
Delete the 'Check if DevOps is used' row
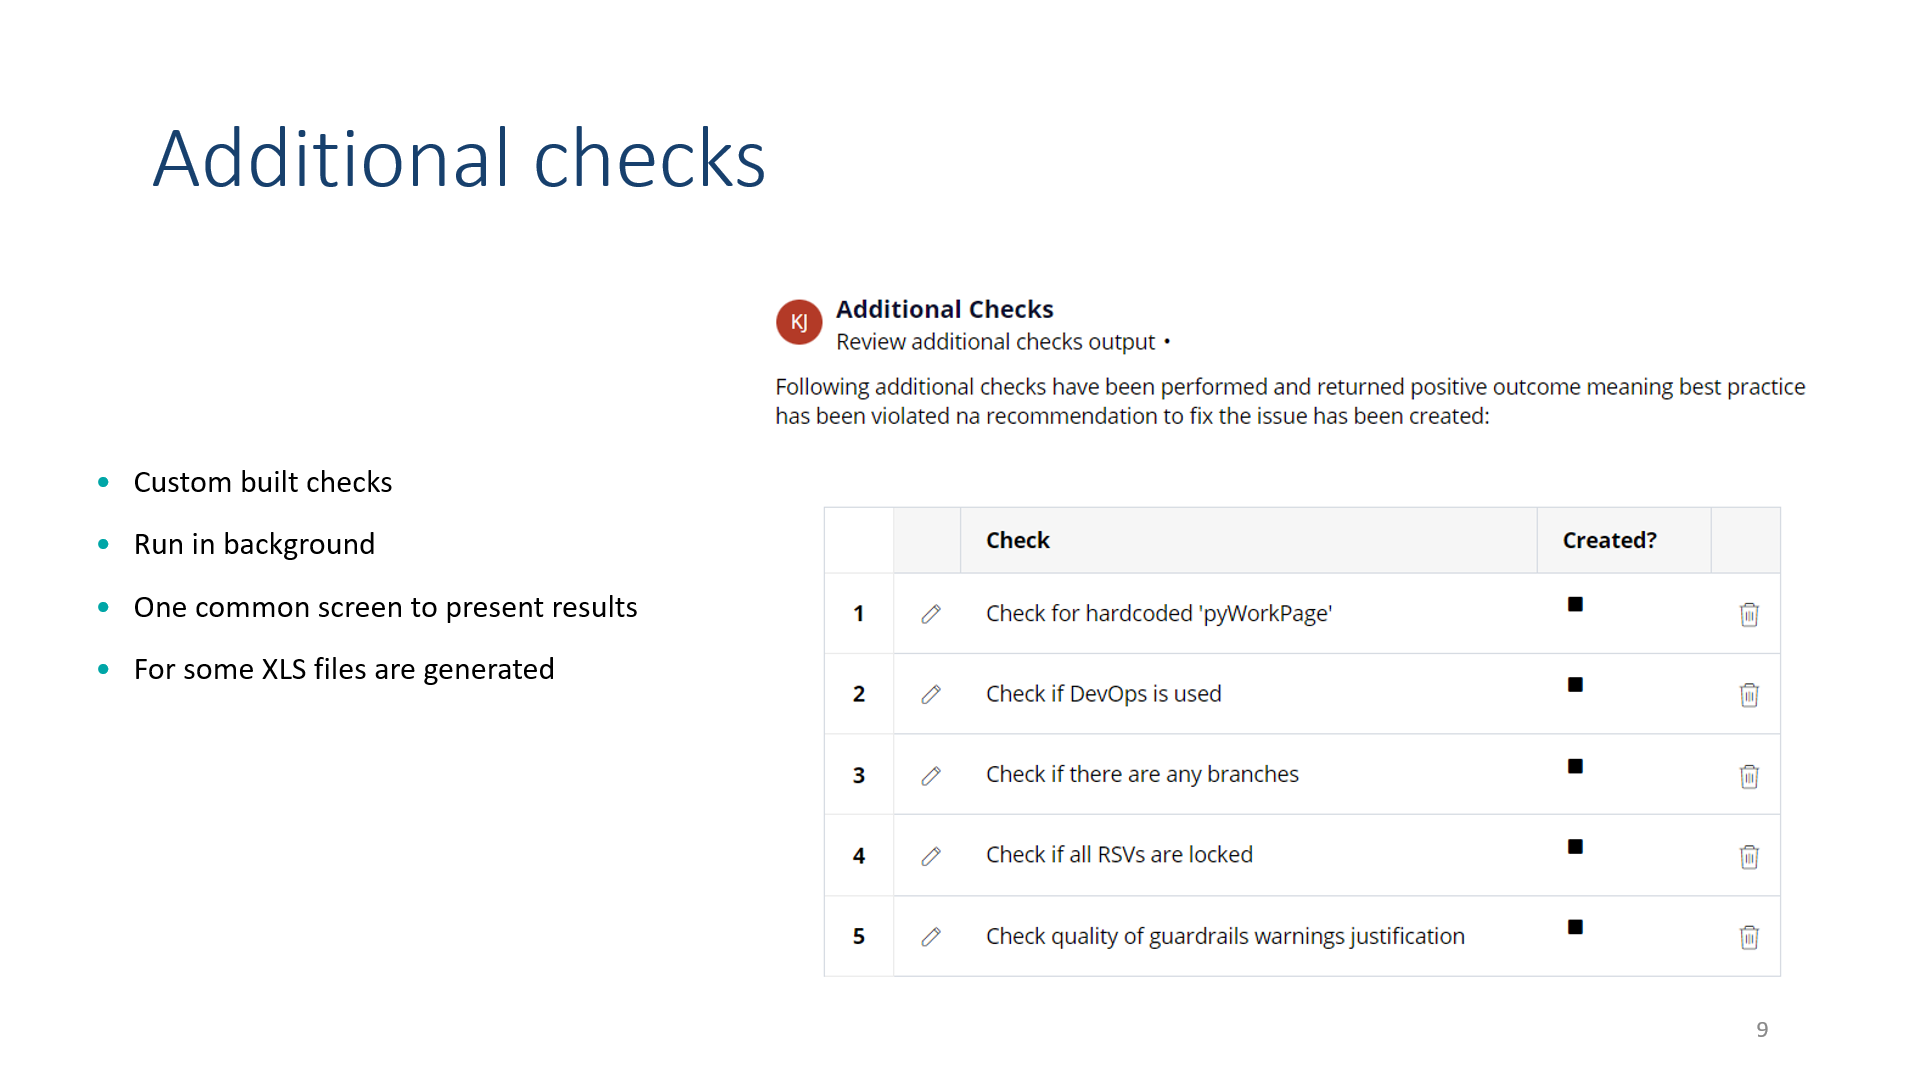pyautogui.click(x=1749, y=695)
